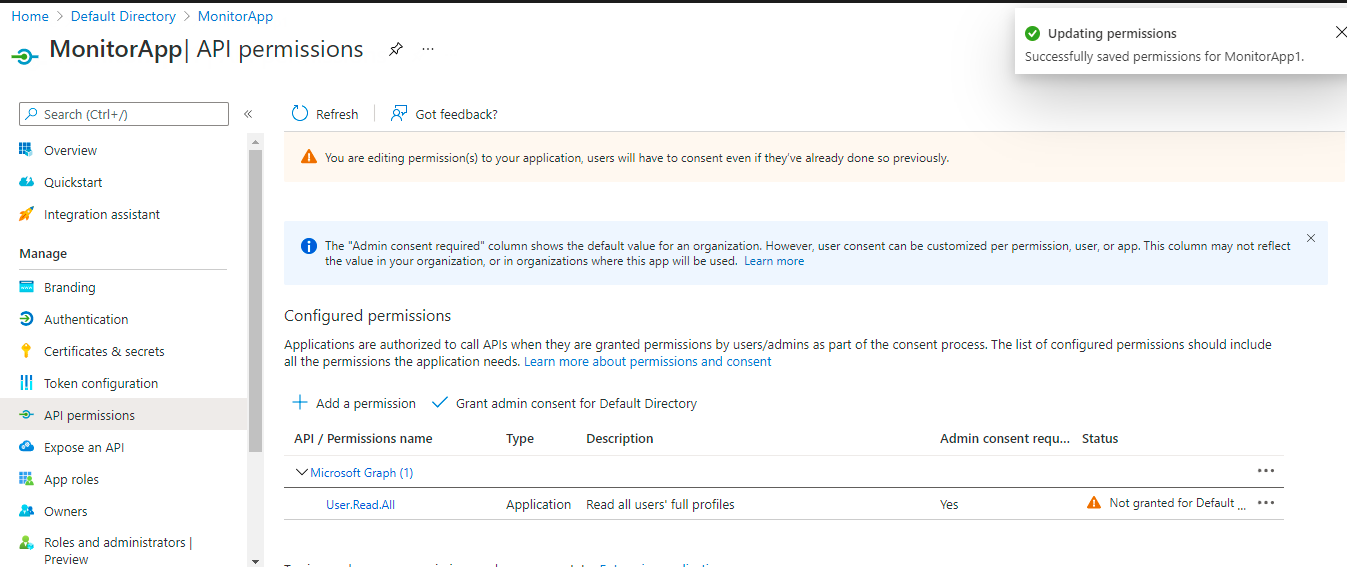The width and height of the screenshot is (1347, 567).
Task: Click green success check in notification
Action: coord(1033,34)
